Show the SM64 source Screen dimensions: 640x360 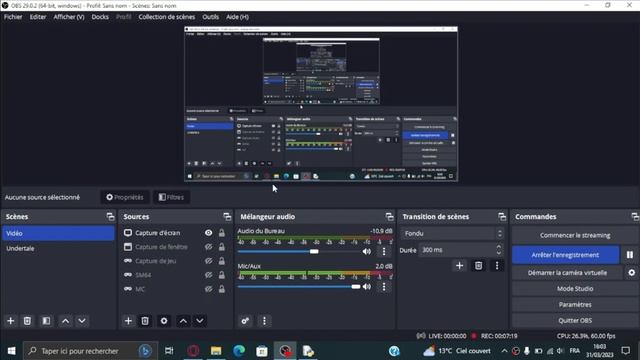click(x=209, y=275)
